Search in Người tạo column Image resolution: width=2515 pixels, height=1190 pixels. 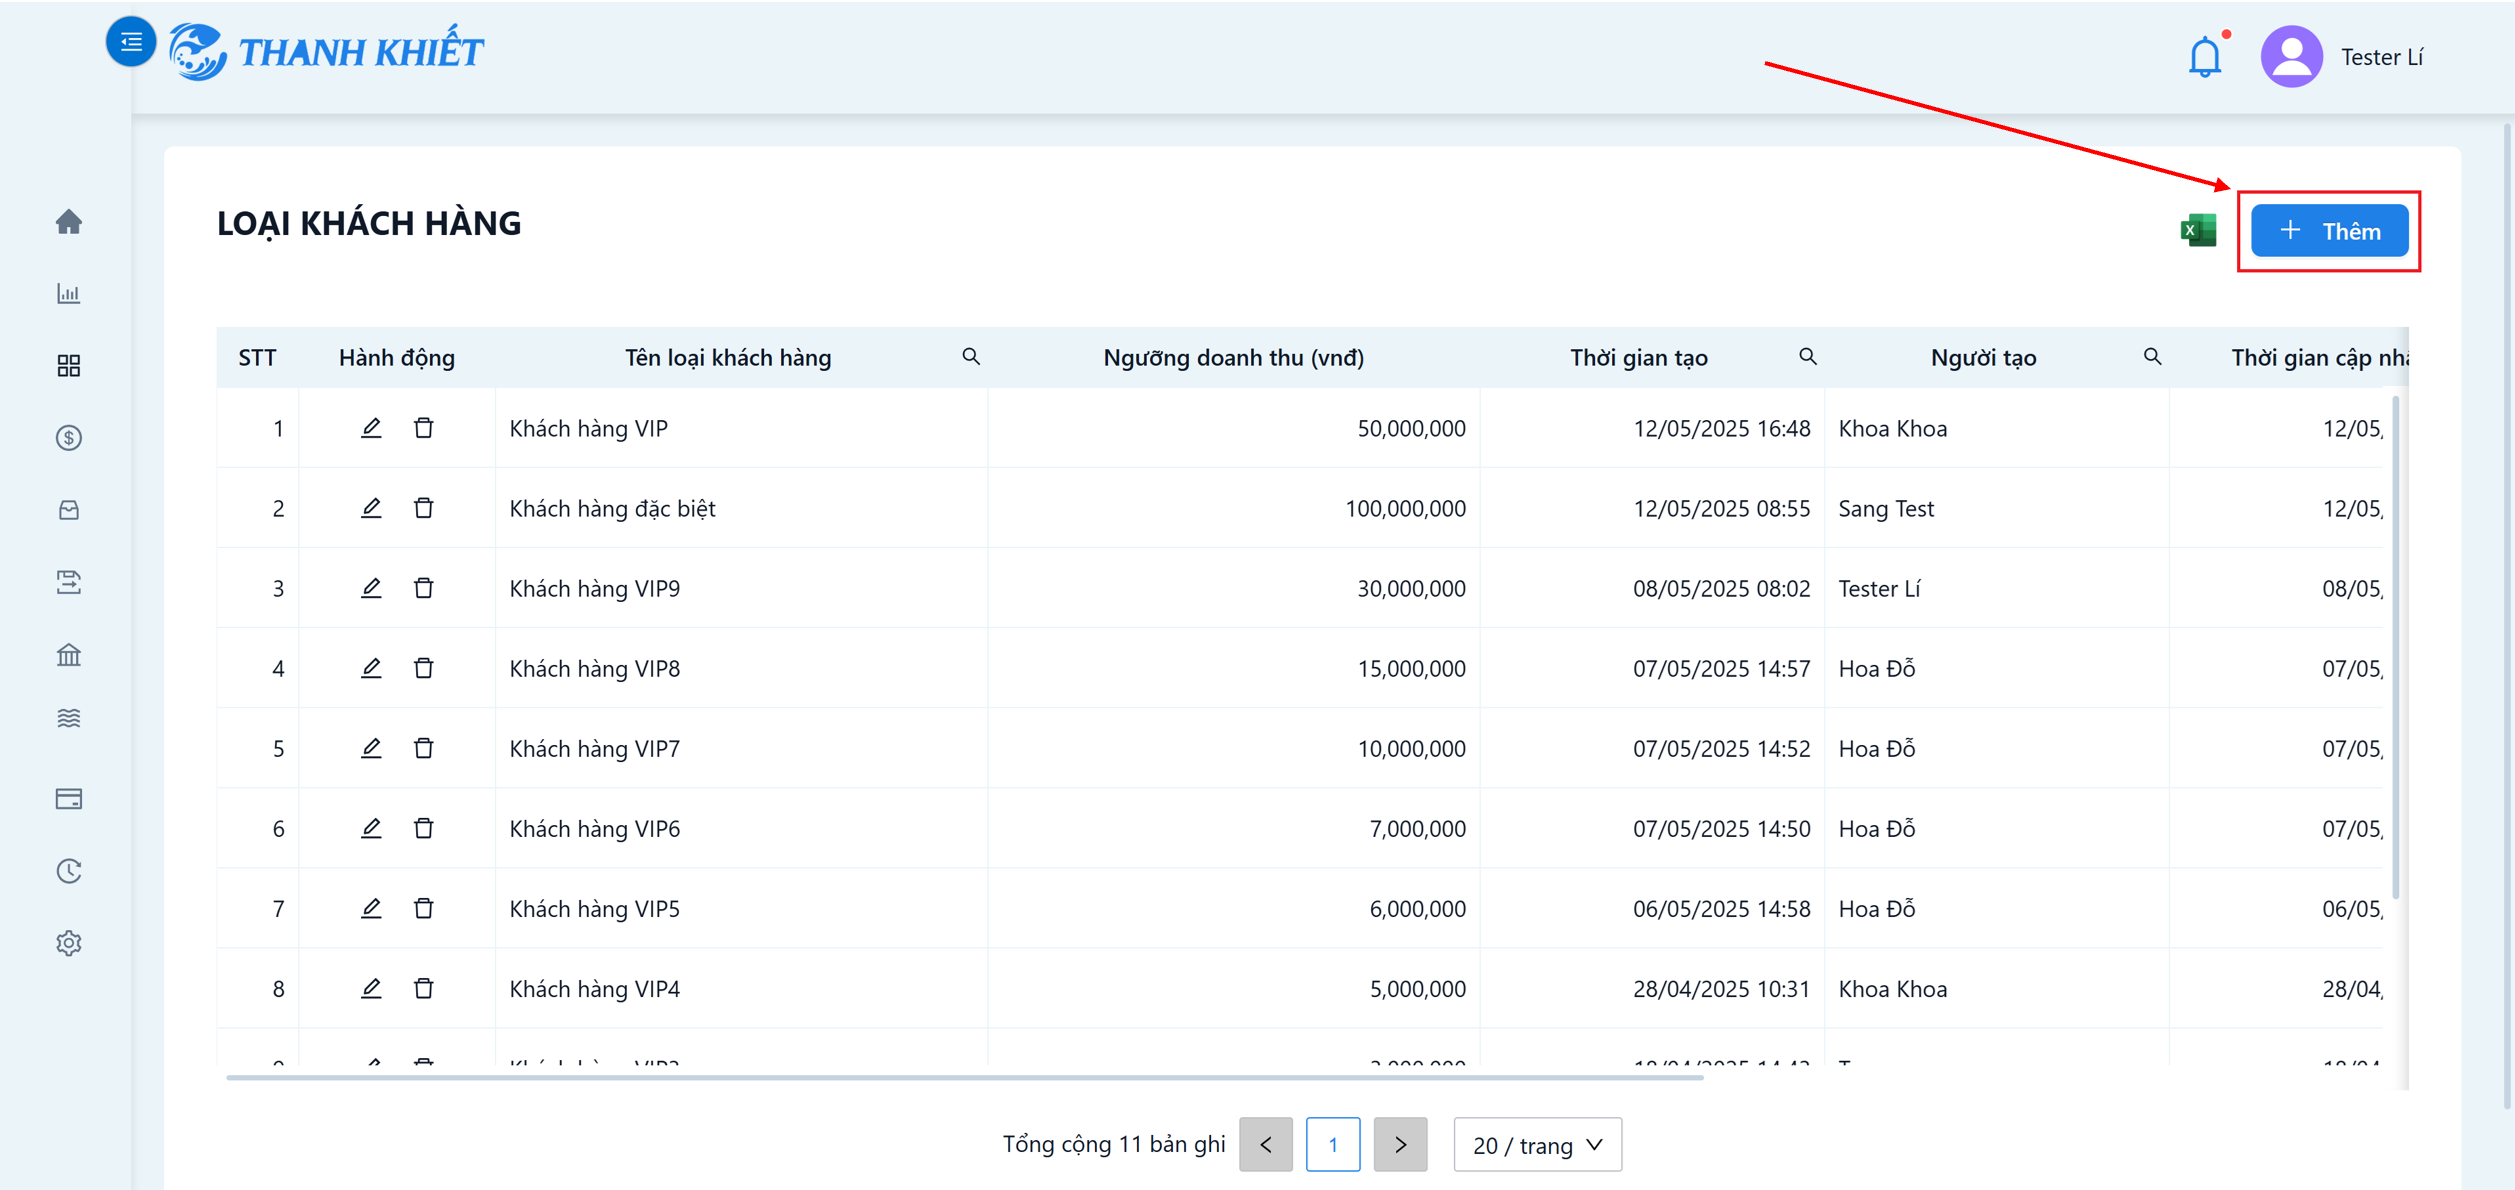point(2153,357)
